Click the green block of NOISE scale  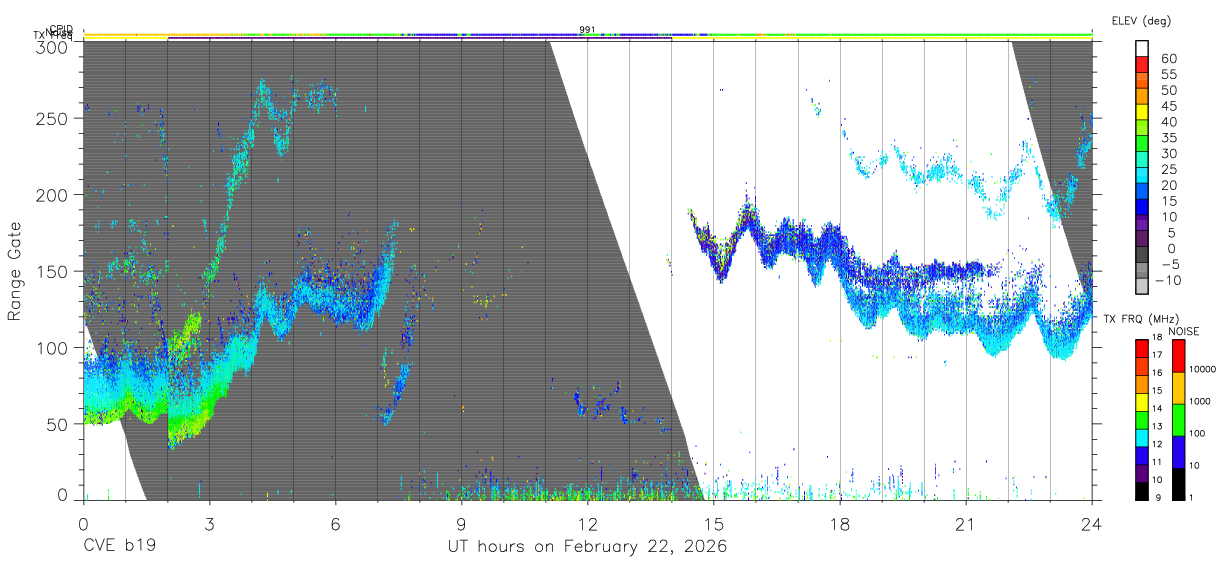(1179, 420)
